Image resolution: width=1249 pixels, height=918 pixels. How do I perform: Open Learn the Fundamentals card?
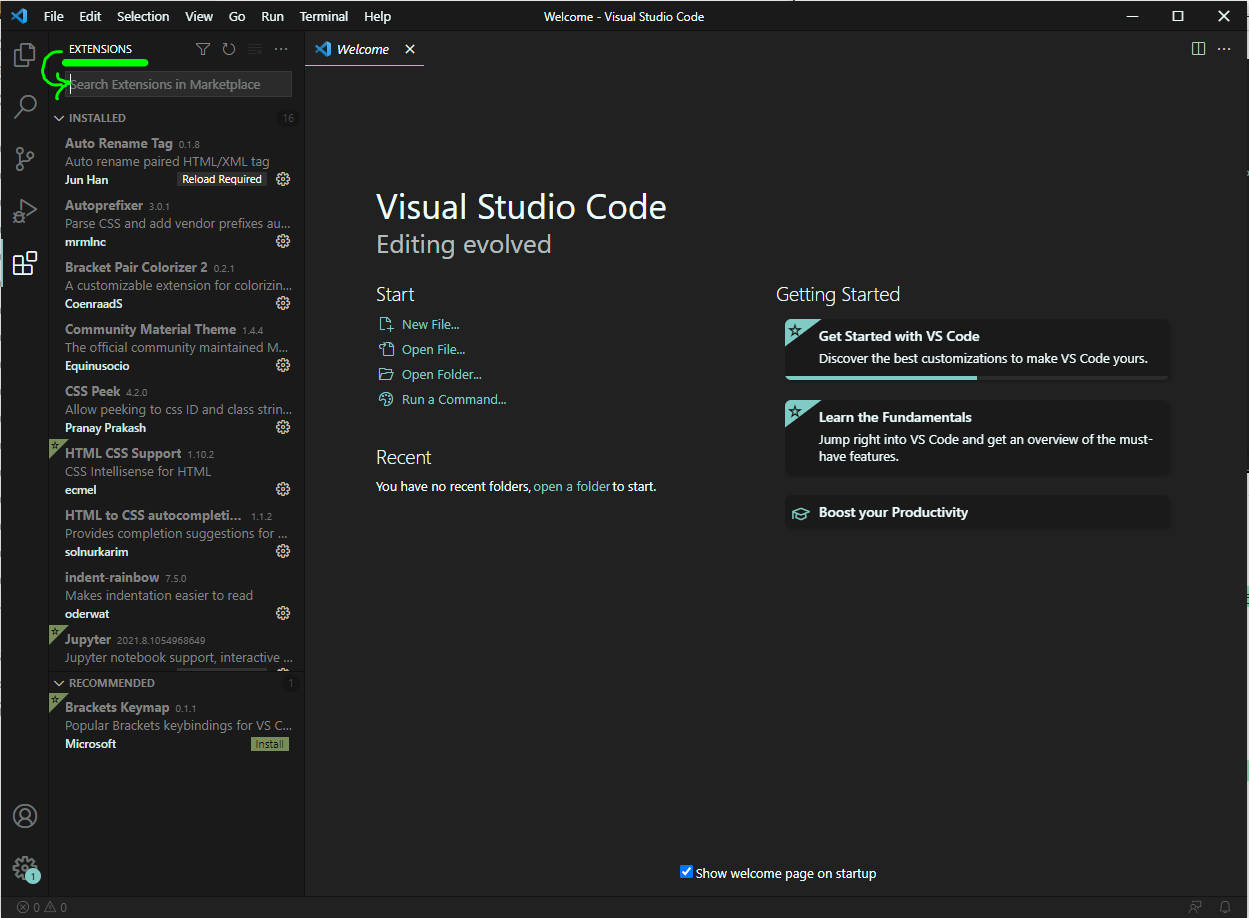tap(977, 438)
